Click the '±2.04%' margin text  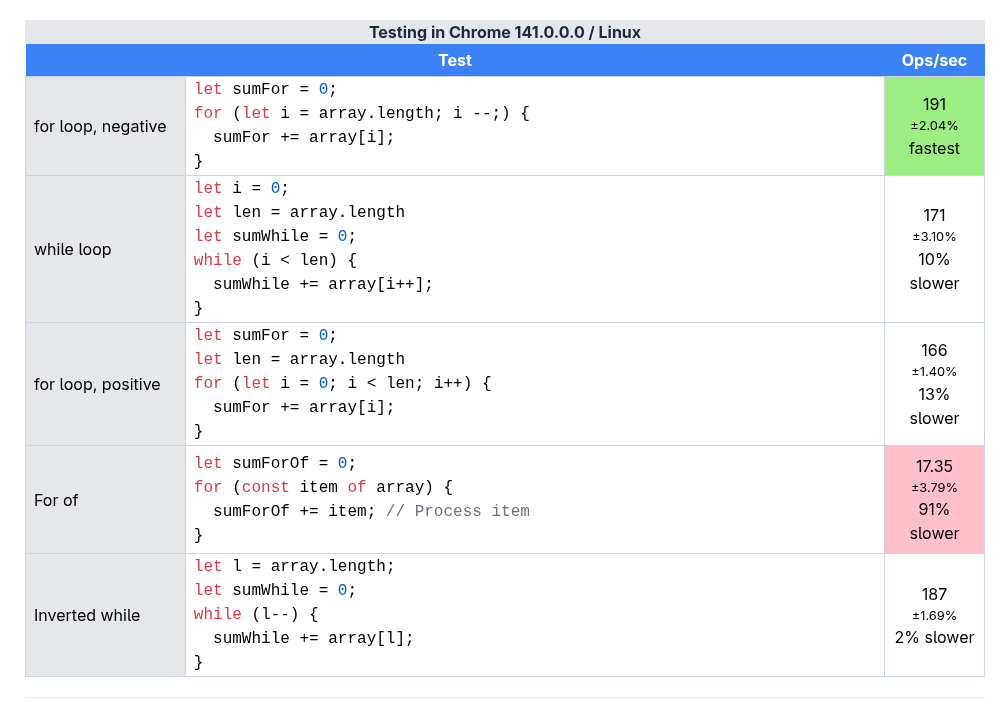pos(934,126)
